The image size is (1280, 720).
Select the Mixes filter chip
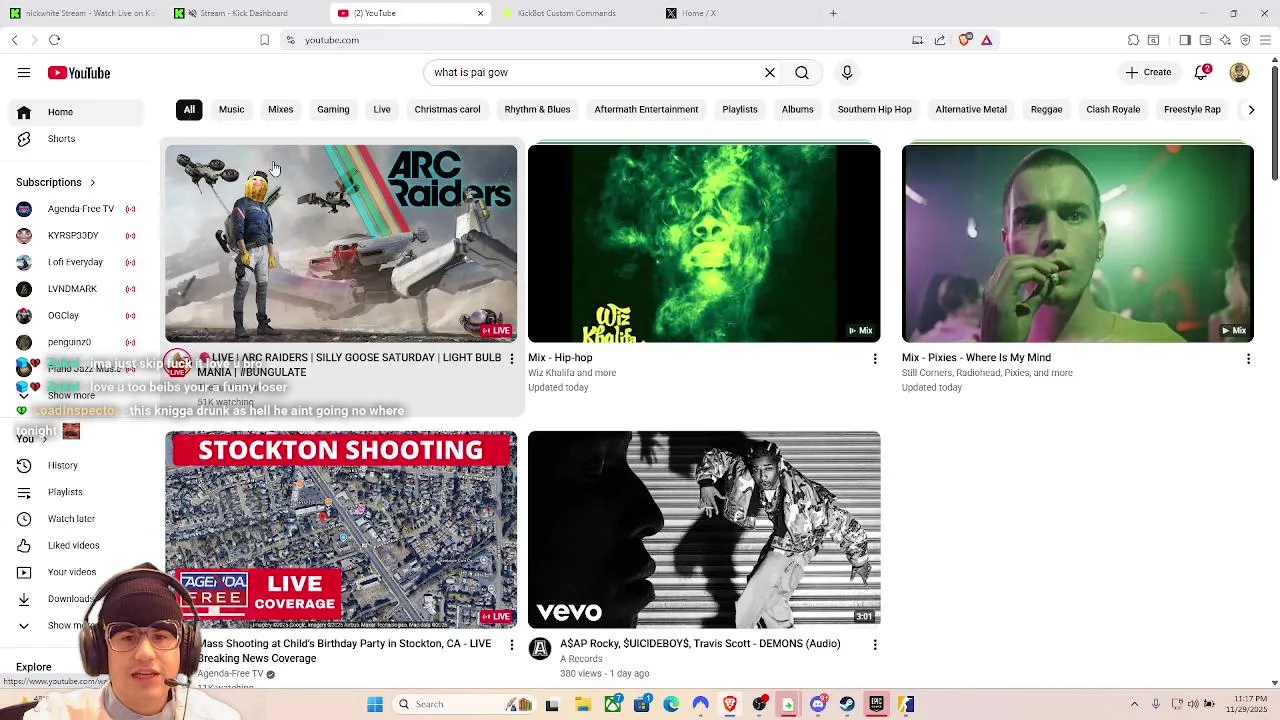[x=280, y=110]
